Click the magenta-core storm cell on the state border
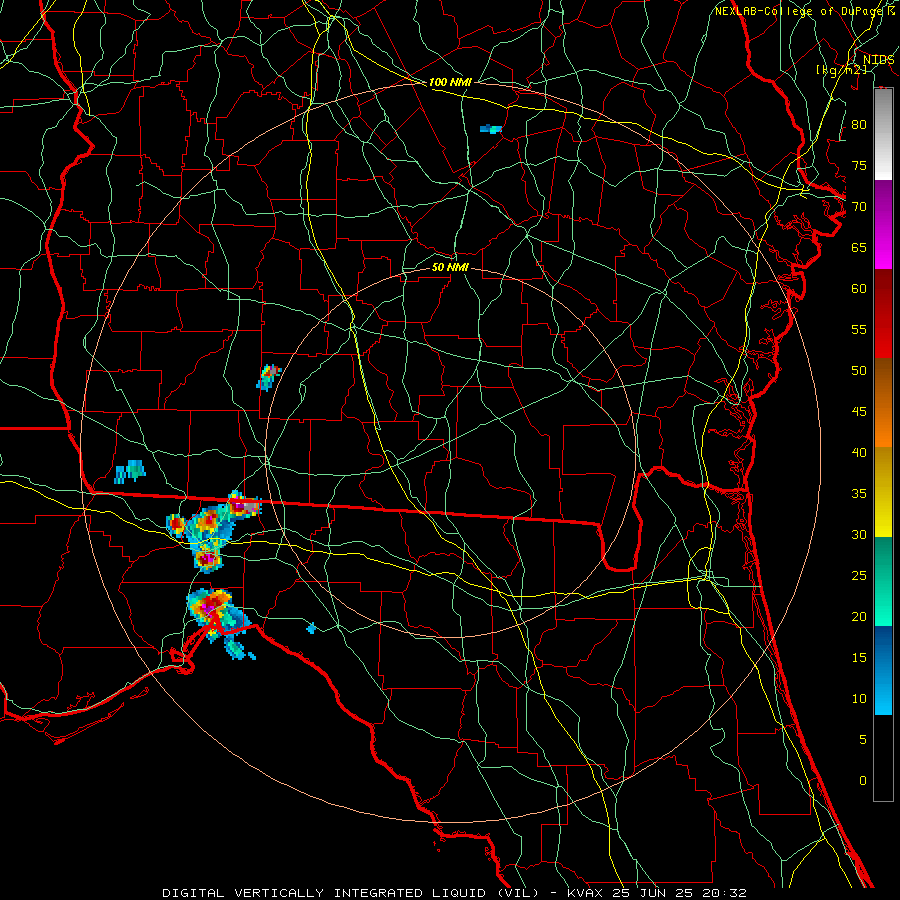Viewport: 900px width, 900px height. click(x=244, y=506)
